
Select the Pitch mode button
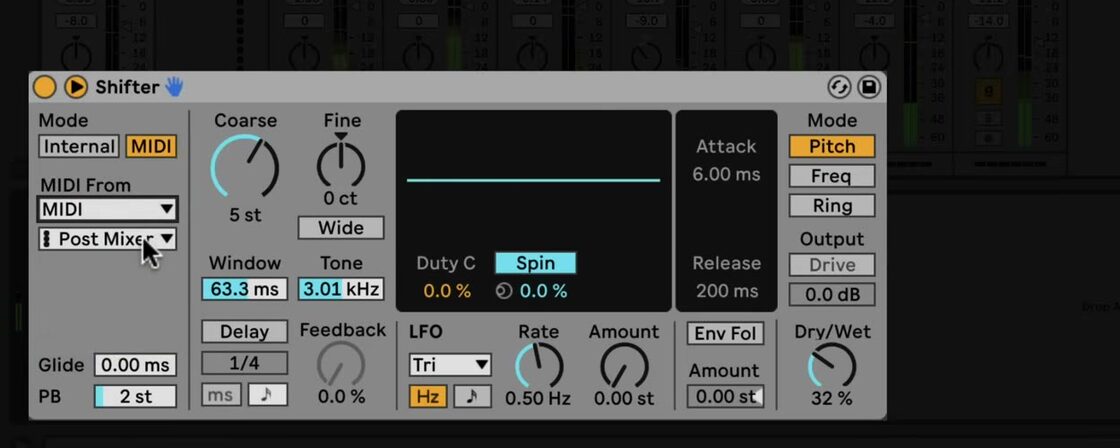(x=832, y=146)
